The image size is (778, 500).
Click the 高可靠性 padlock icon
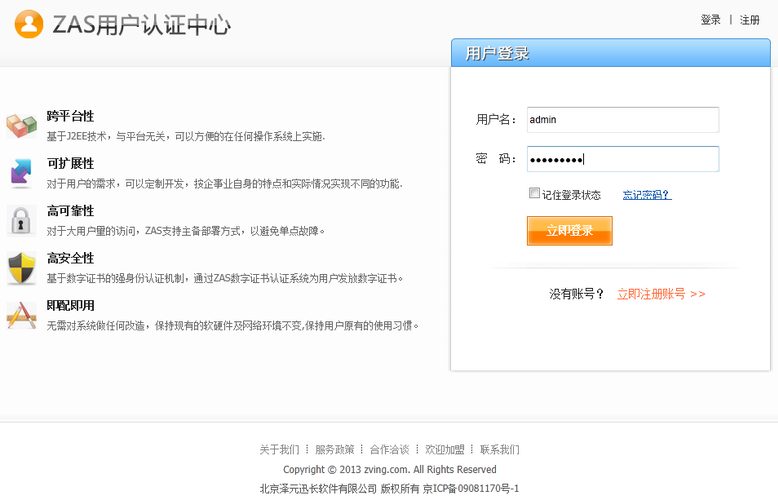tap(21, 221)
